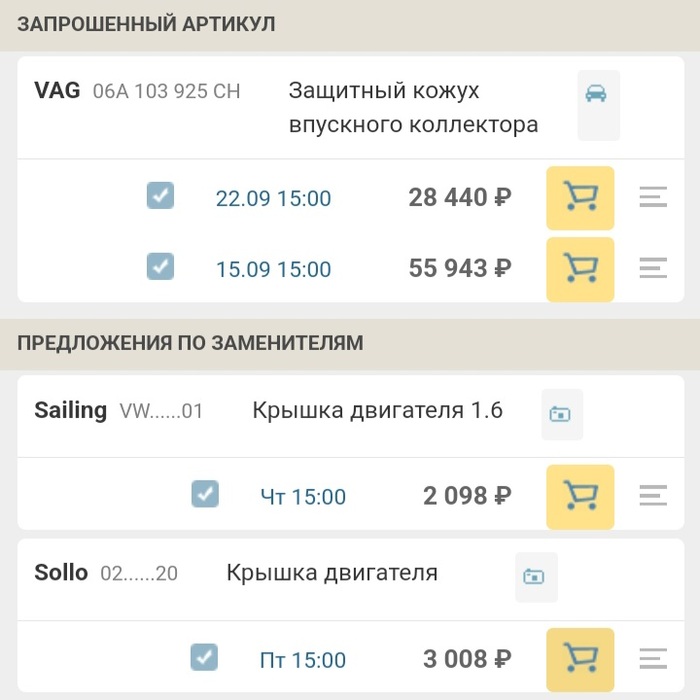Open the menu lines for 28 440 ₽ offer
This screenshot has width=700, height=700.
click(653, 198)
